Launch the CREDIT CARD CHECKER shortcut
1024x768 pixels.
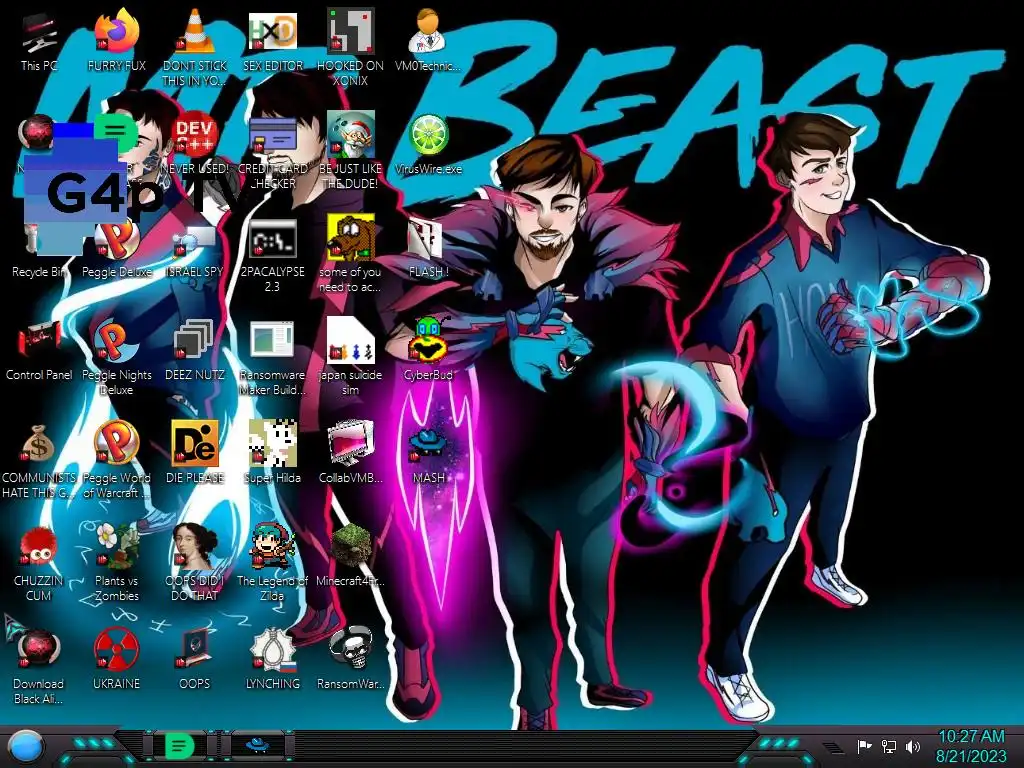click(273, 150)
